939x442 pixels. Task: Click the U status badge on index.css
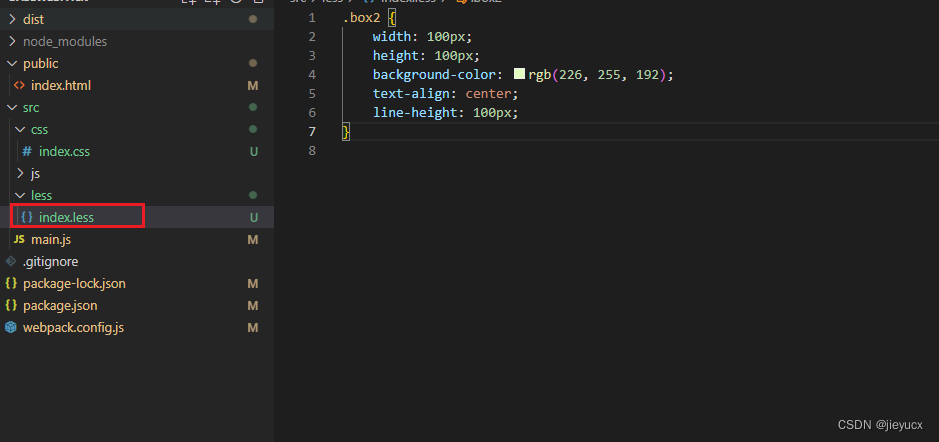pos(253,152)
